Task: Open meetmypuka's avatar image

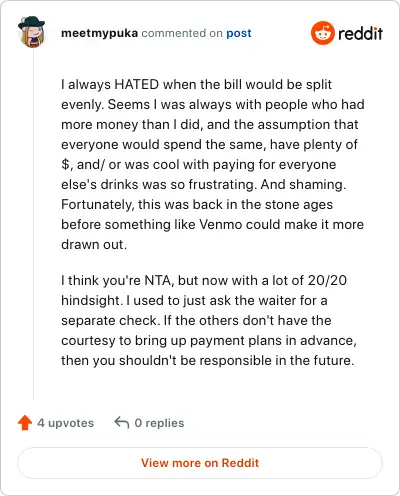Action: tap(31, 32)
